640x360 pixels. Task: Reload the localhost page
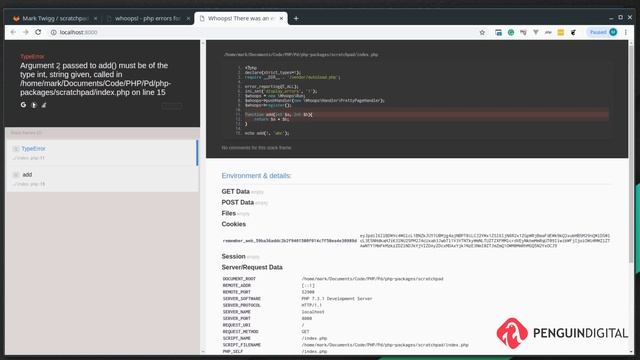coord(38,32)
